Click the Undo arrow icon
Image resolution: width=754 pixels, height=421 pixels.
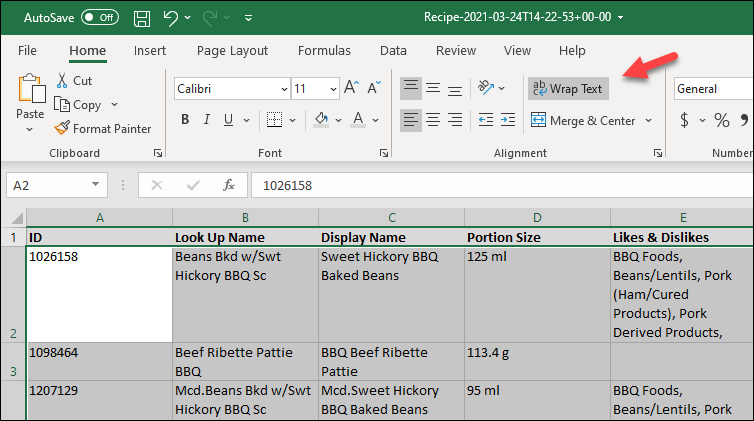171,18
